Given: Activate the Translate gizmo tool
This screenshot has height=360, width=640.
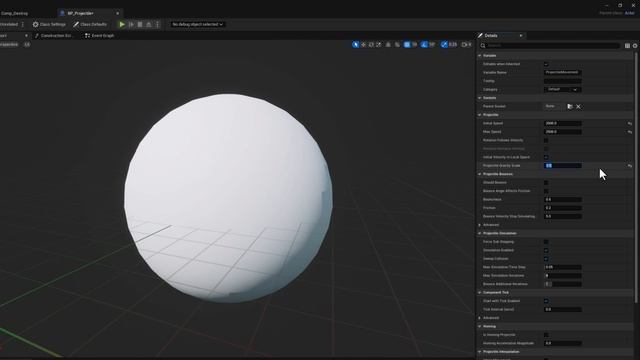Looking at the screenshot, I should [363, 44].
